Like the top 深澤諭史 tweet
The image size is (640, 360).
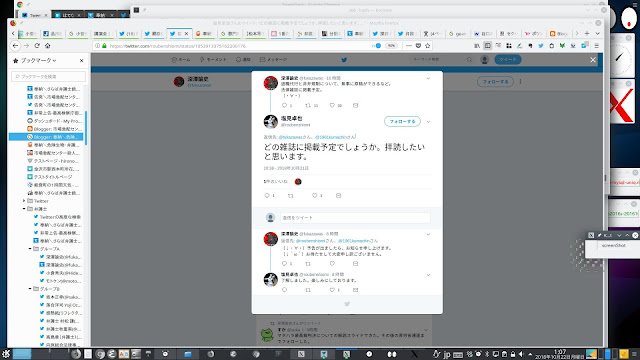332,105
